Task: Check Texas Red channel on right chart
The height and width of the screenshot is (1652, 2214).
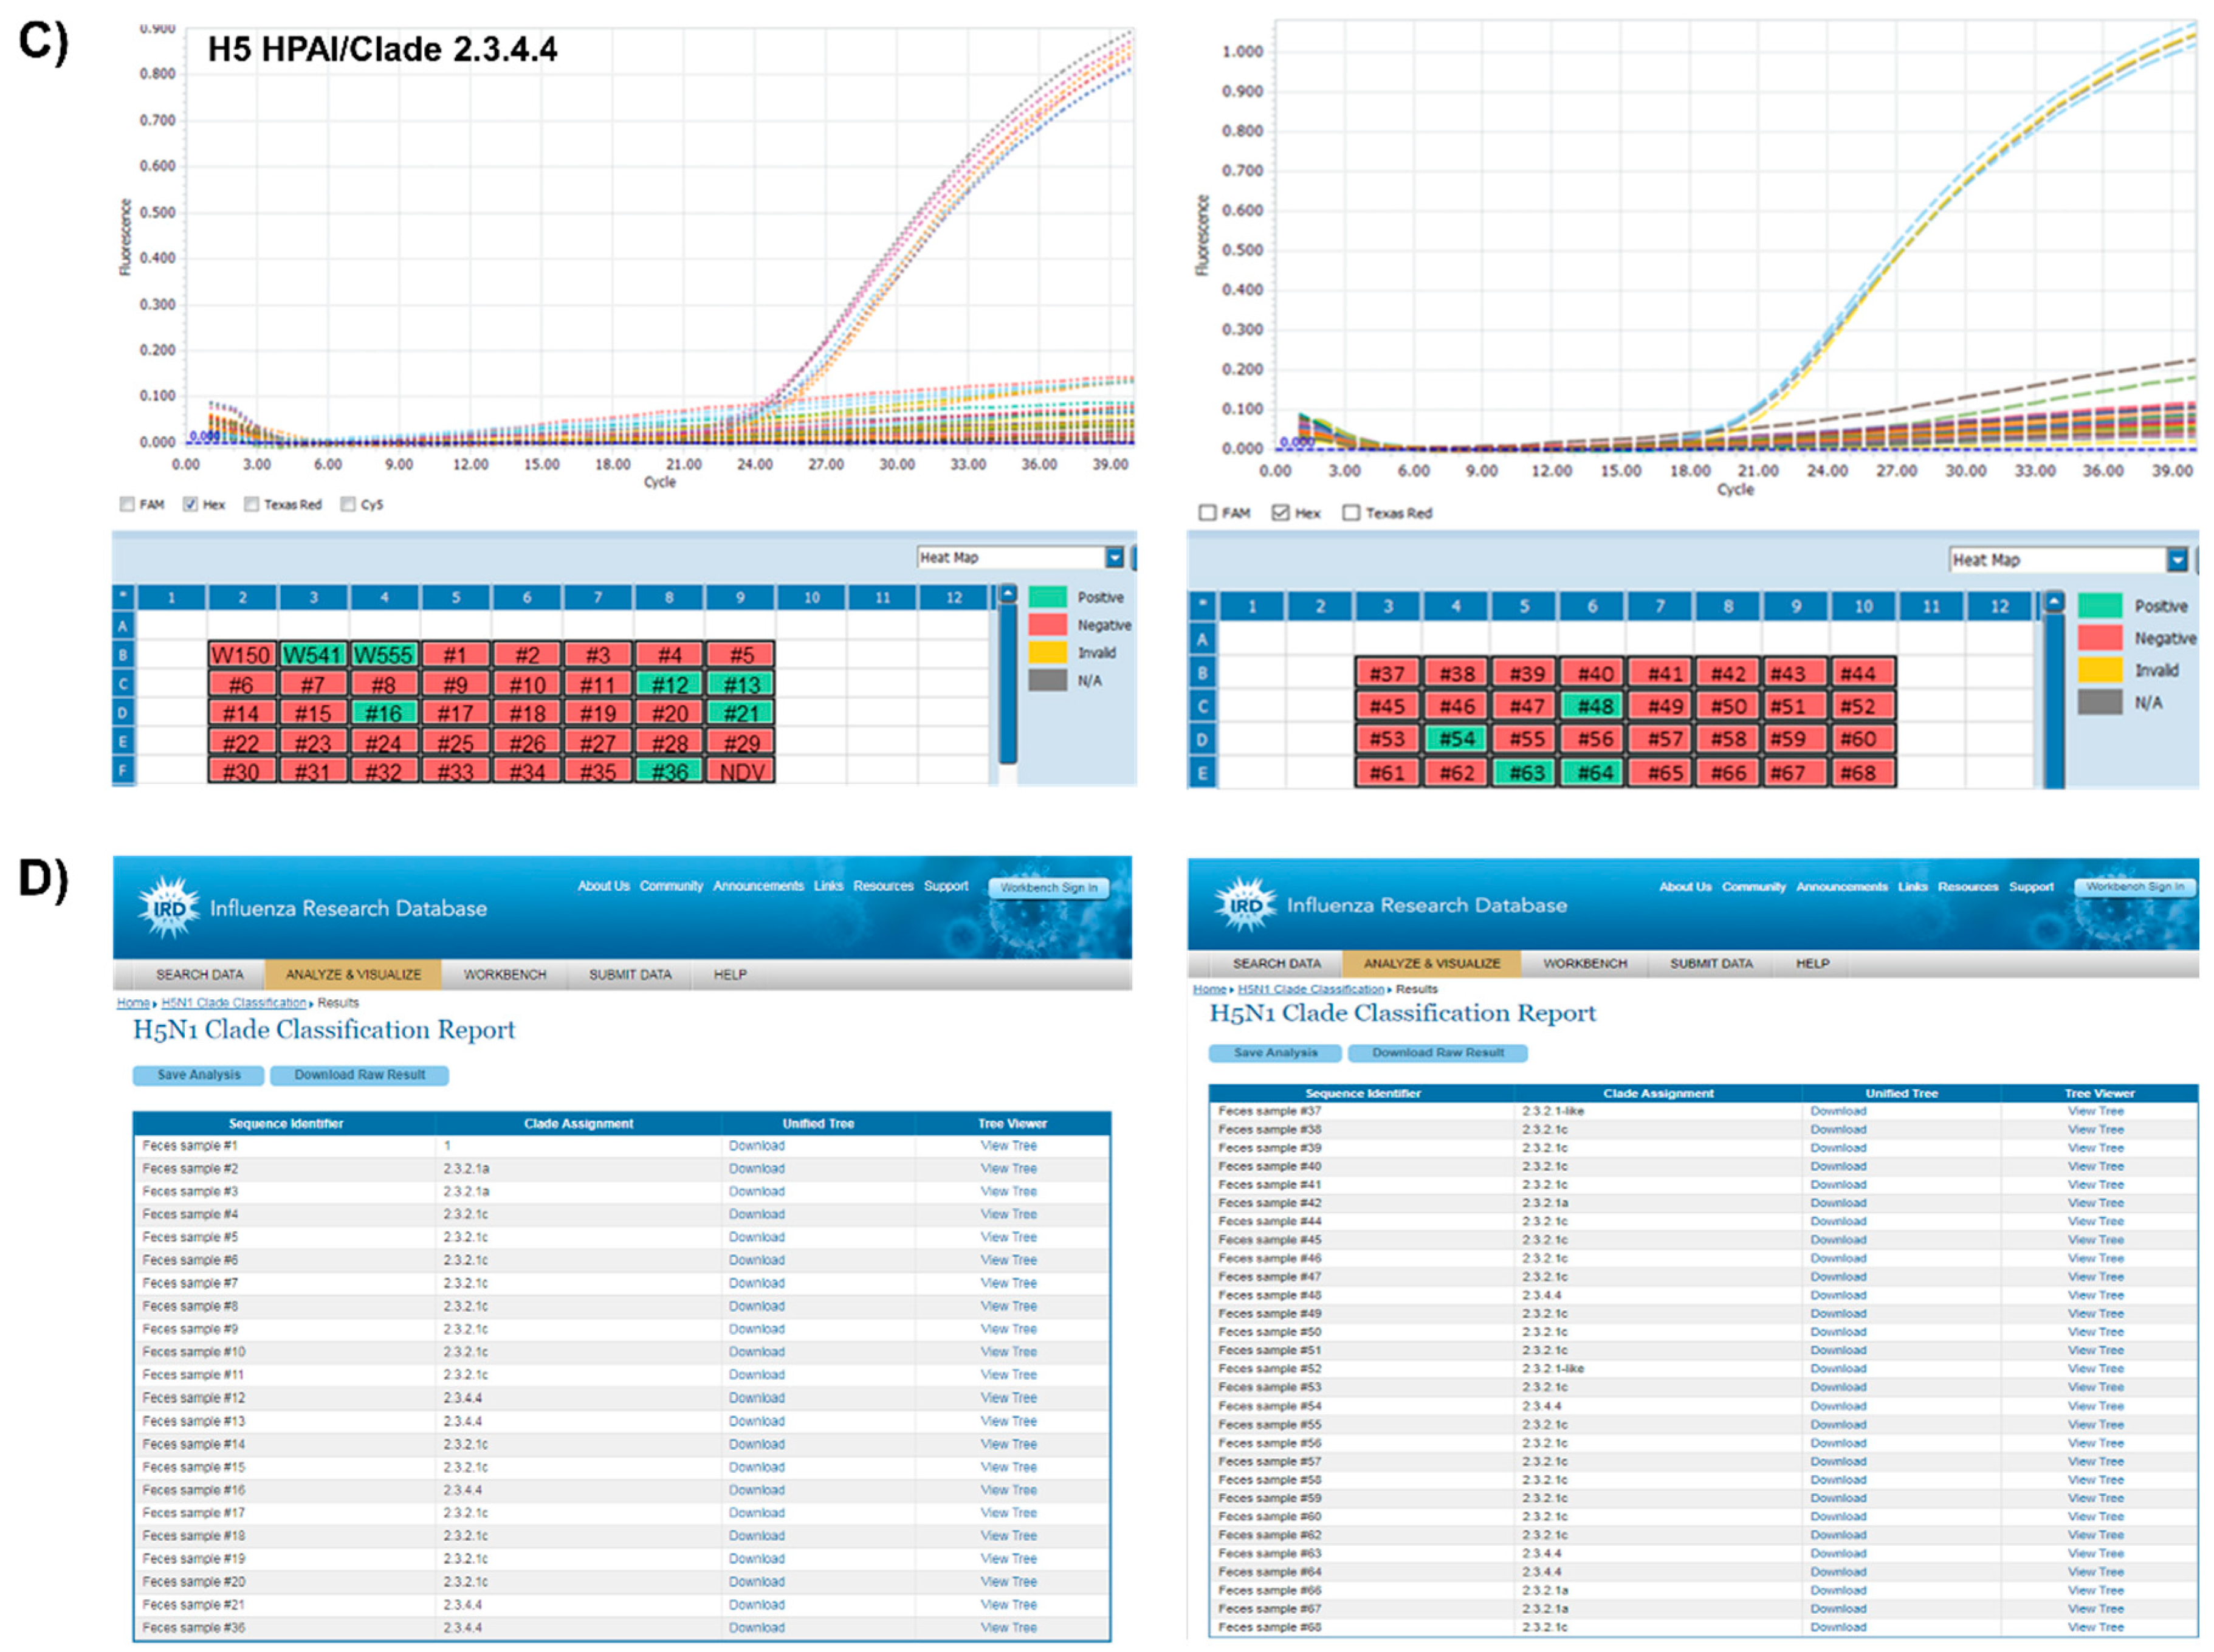Action: click(x=1351, y=513)
